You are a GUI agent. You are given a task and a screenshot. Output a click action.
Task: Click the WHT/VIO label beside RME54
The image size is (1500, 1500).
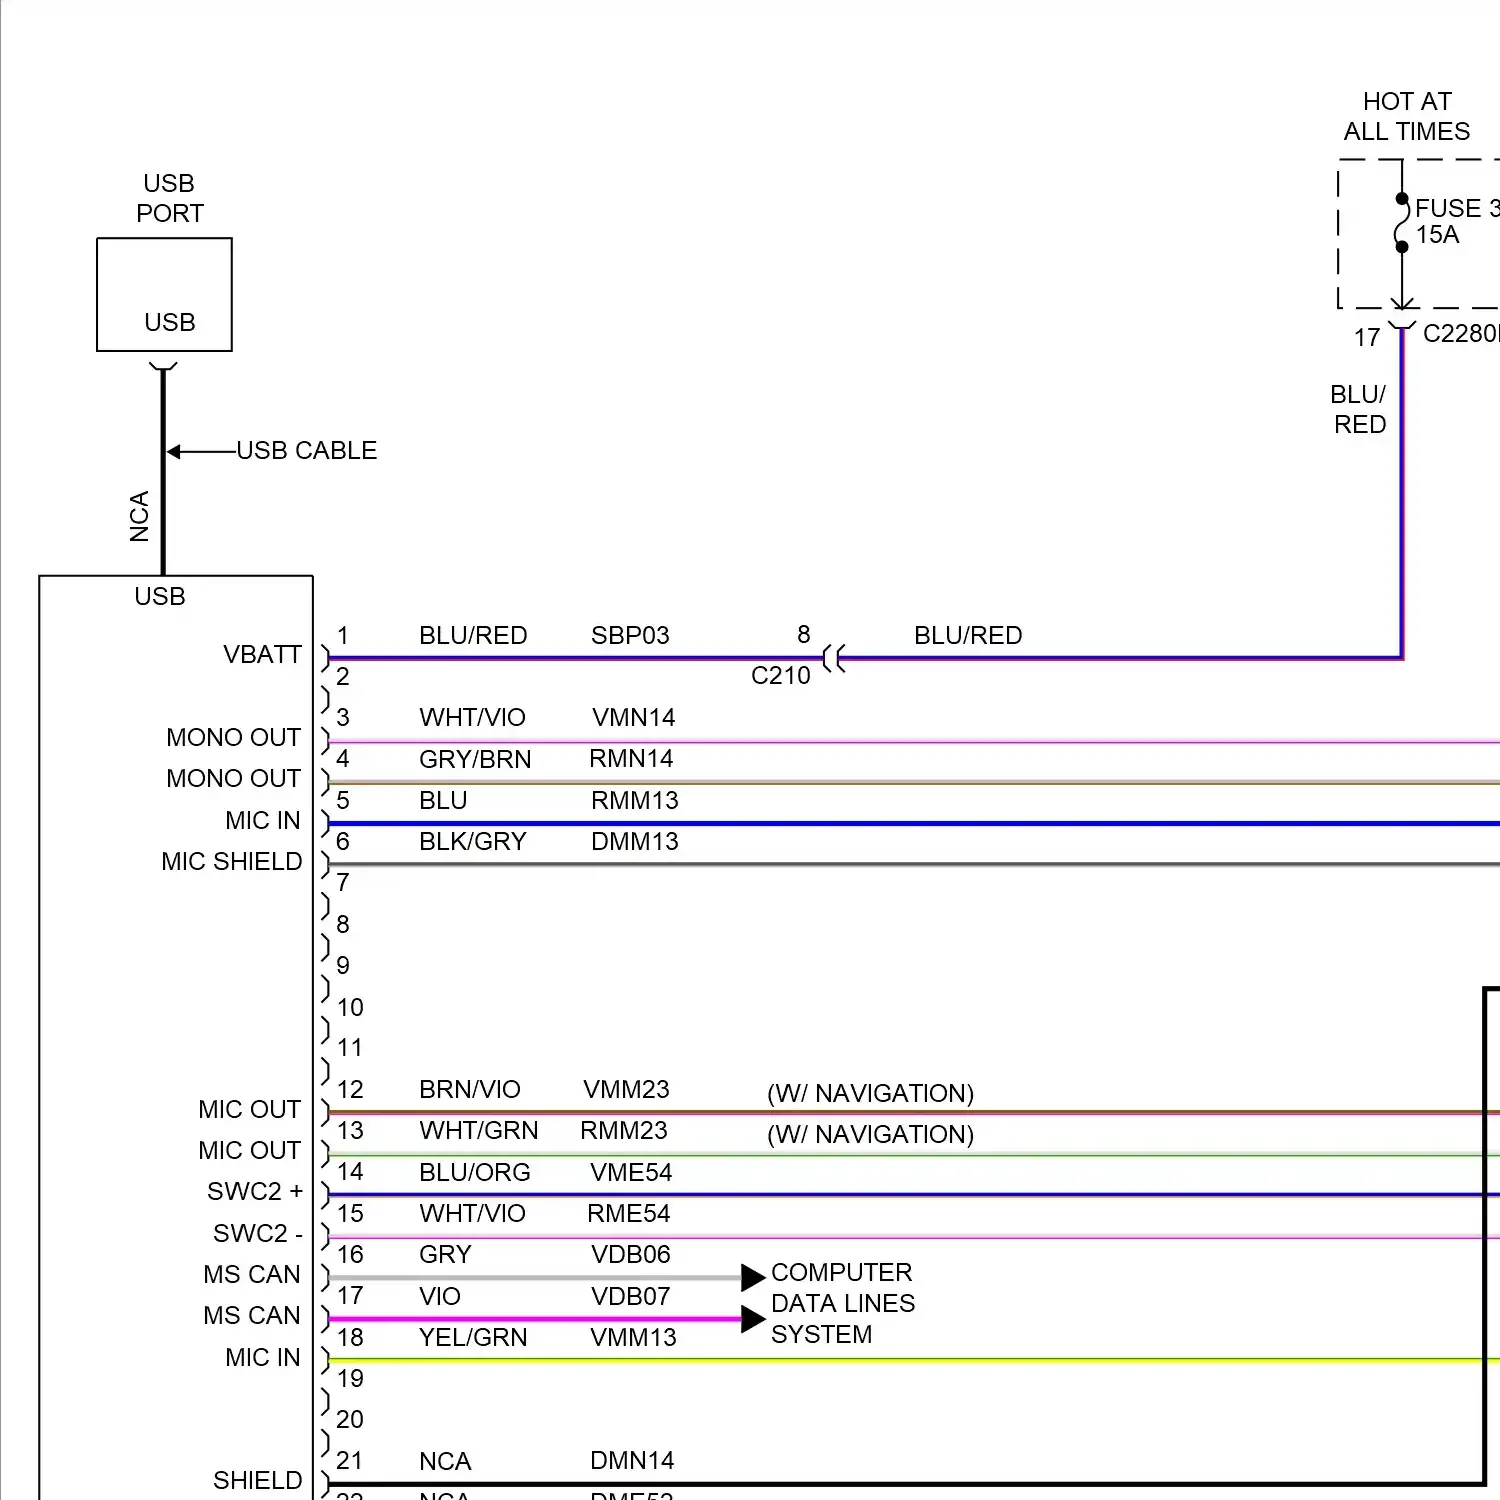click(x=472, y=1213)
